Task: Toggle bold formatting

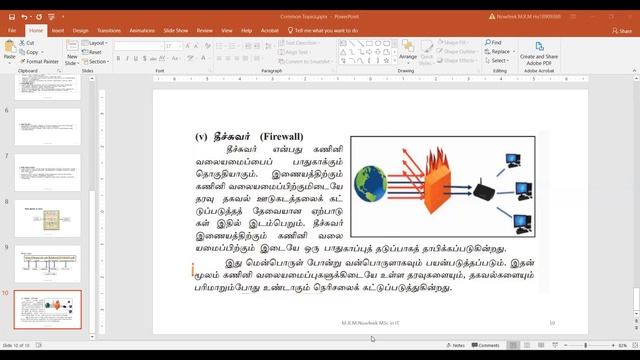Action: (118, 59)
